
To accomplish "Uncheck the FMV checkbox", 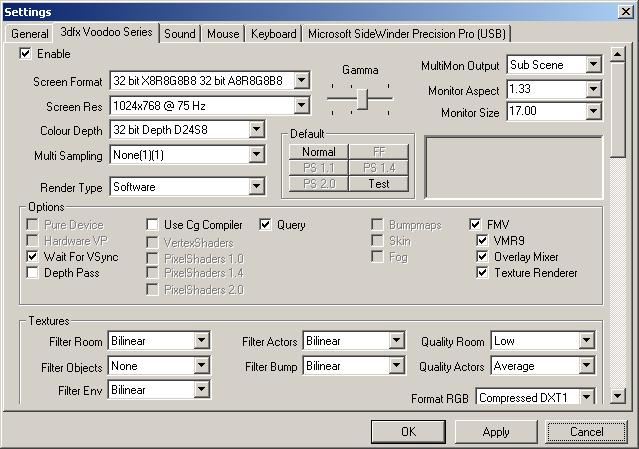I will click(475, 224).
